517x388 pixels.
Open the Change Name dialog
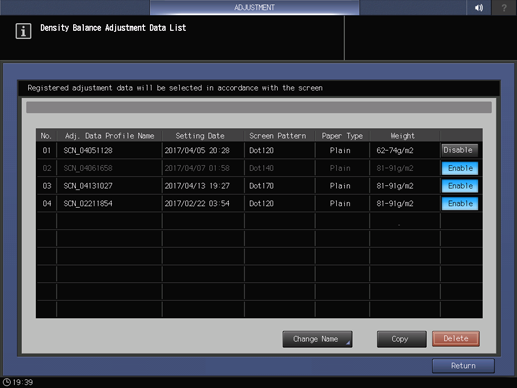(x=317, y=339)
